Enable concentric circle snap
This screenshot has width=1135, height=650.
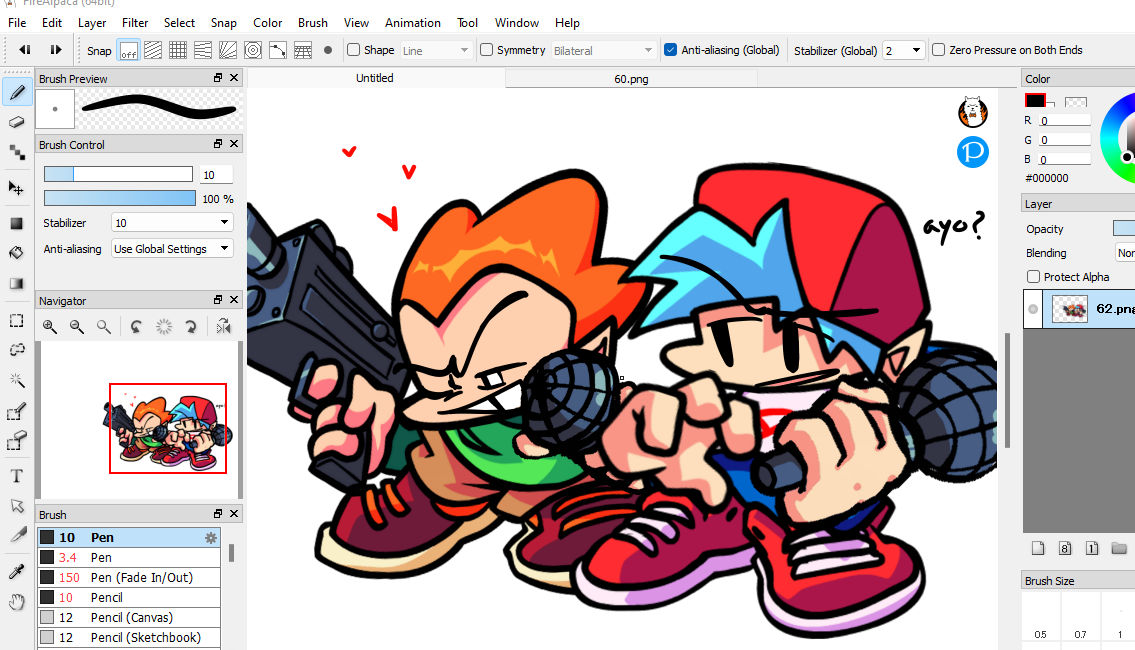click(x=253, y=50)
